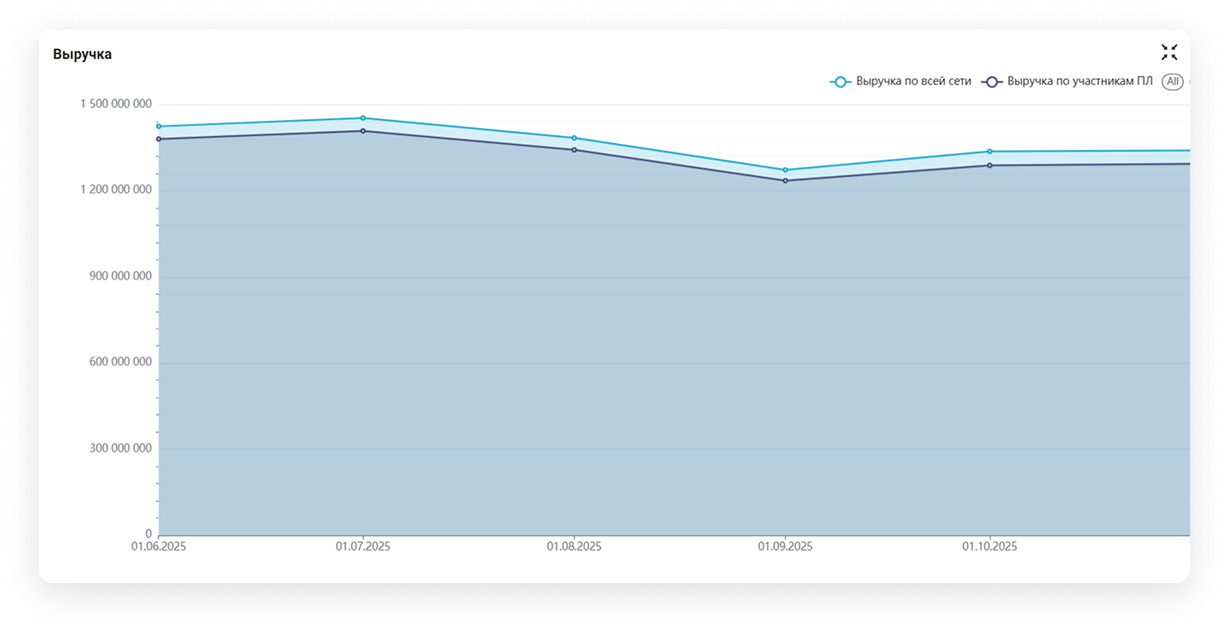Pick the dark blue data point at 01.10.2025
Viewport: 1228px width, 626px height.
[990, 165]
